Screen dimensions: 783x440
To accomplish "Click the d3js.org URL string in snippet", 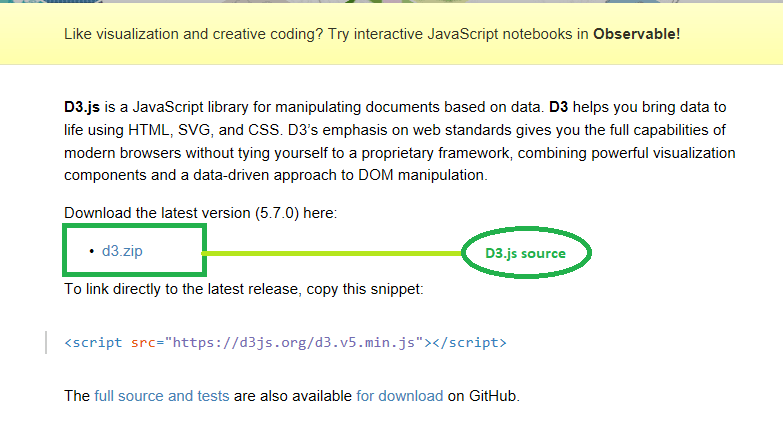I will pyautogui.click(x=299, y=342).
